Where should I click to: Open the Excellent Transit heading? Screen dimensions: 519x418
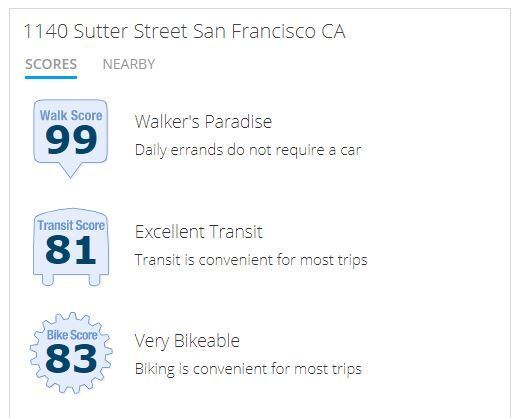click(x=199, y=232)
